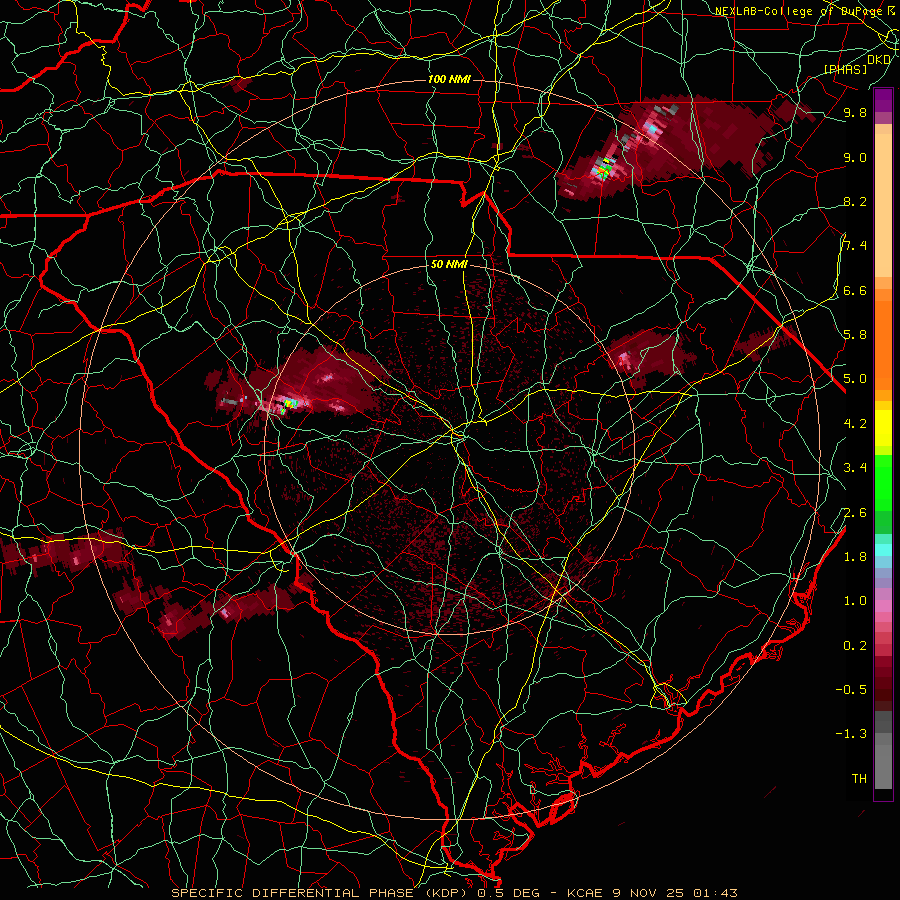Viewport: 900px width, 900px height.
Task: Click the 1.8 value on the color scale
Action: click(855, 557)
